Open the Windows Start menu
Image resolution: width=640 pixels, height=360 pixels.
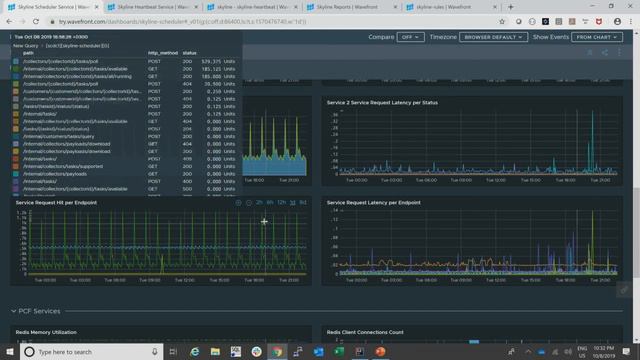click(x=10, y=351)
